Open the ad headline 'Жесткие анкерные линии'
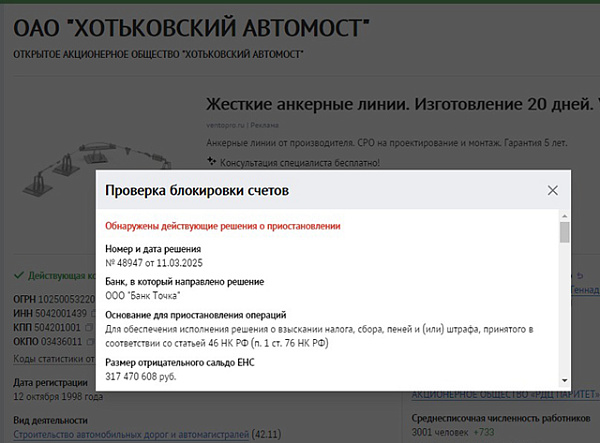600x443 pixels. (402, 104)
